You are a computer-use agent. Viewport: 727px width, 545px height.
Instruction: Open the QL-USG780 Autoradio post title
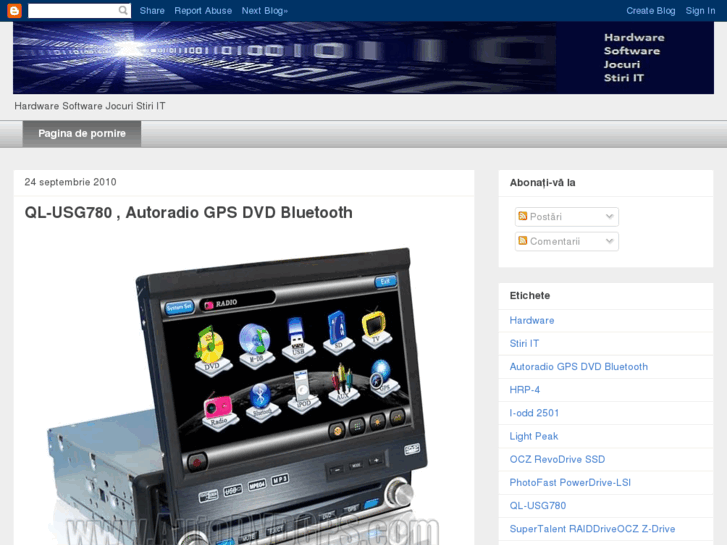pyautogui.click(x=188, y=212)
